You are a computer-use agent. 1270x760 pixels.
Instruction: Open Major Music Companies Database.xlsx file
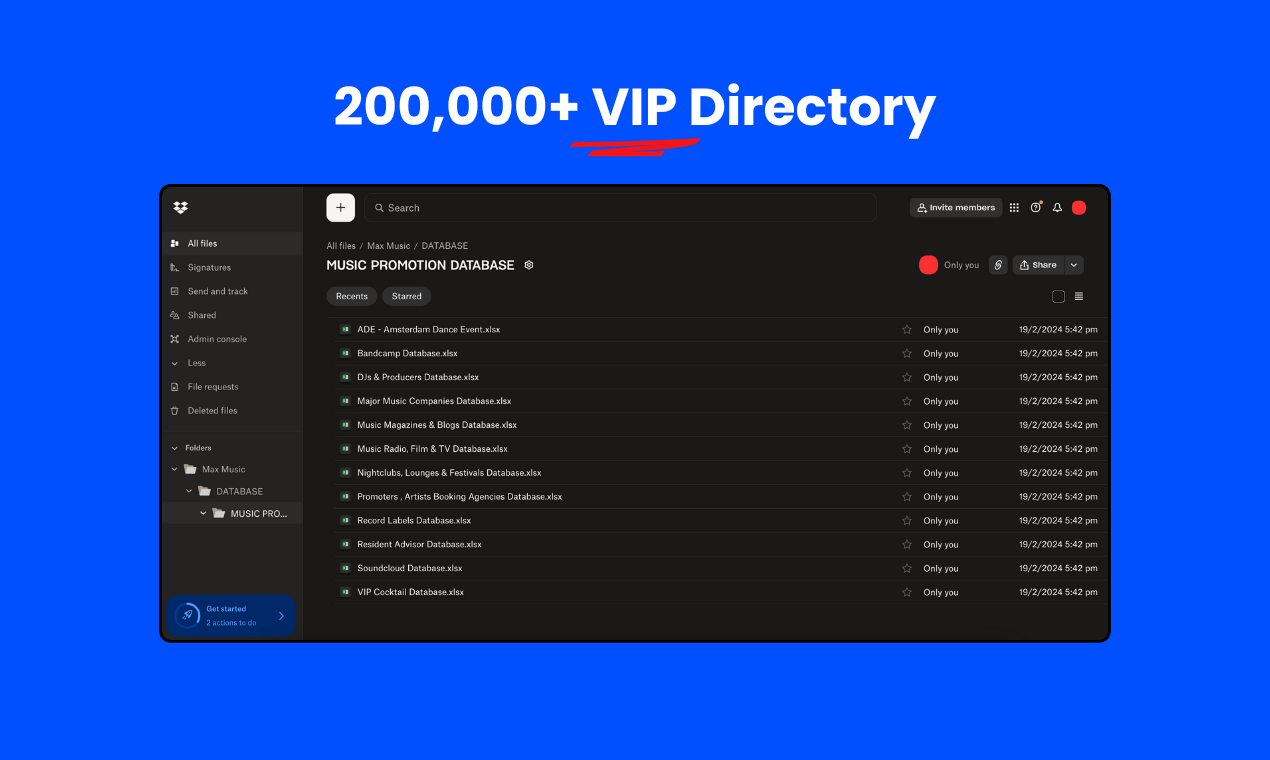(434, 401)
